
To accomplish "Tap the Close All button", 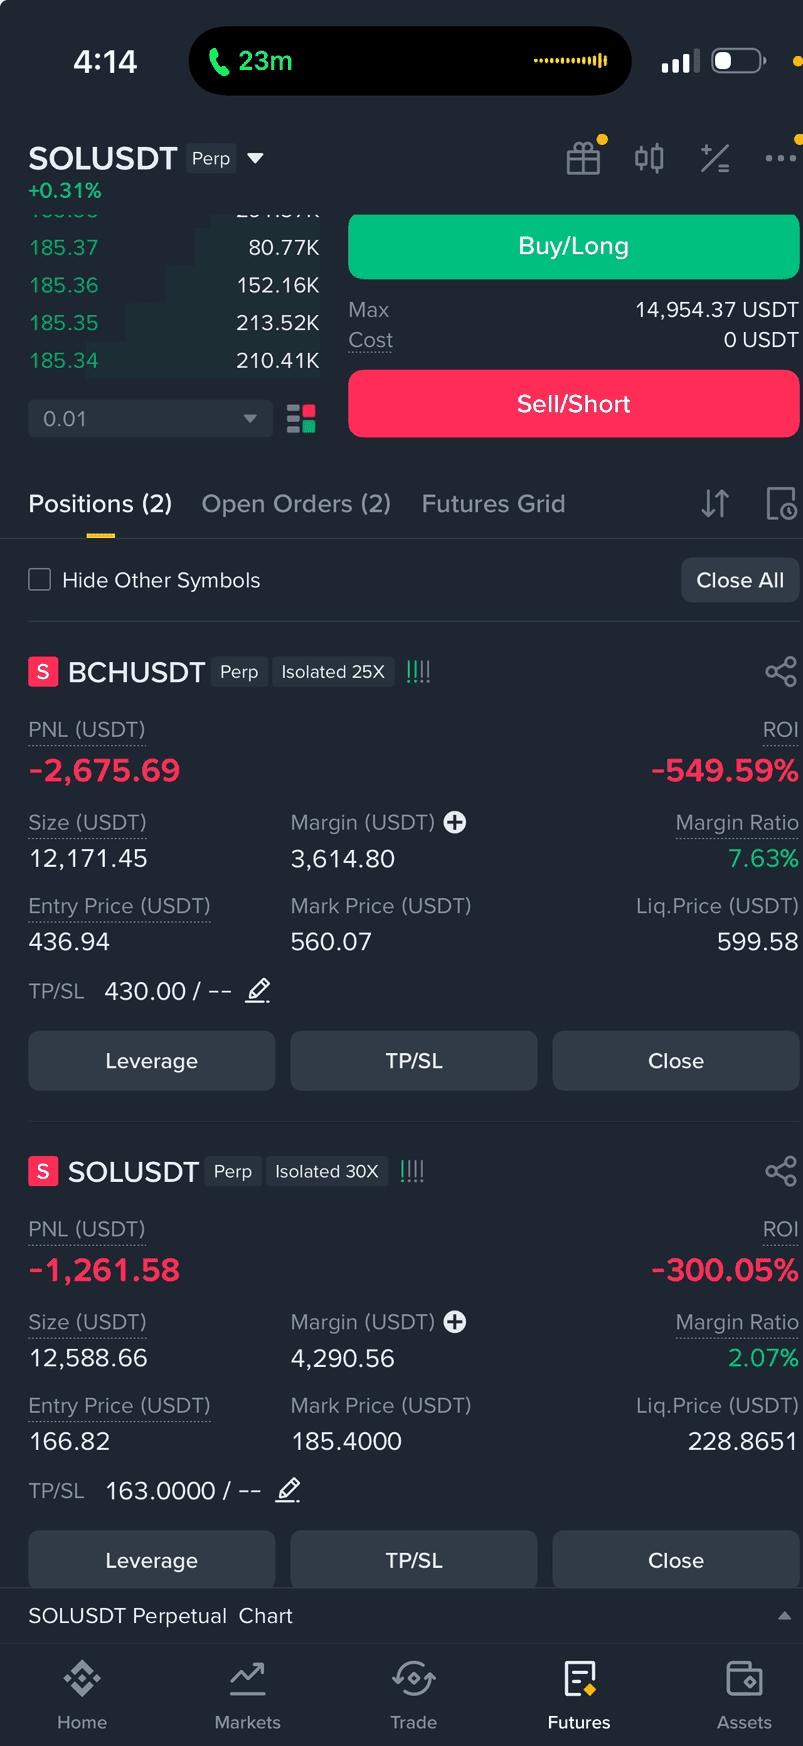I will (x=740, y=580).
